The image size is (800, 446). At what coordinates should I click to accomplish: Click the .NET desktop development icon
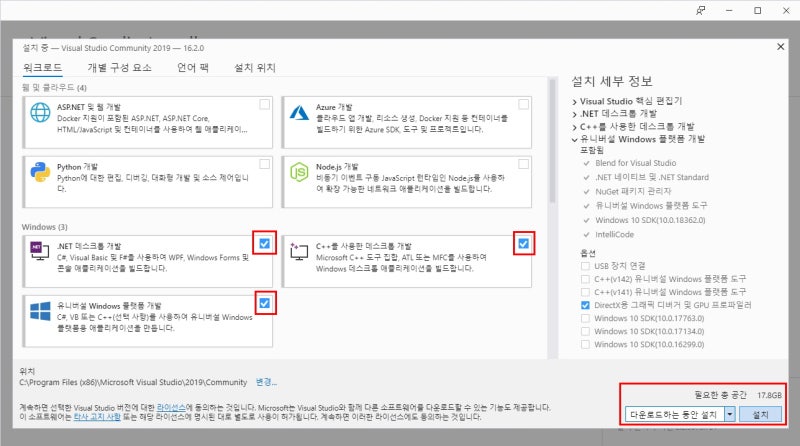pyautogui.click(x=40, y=251)
